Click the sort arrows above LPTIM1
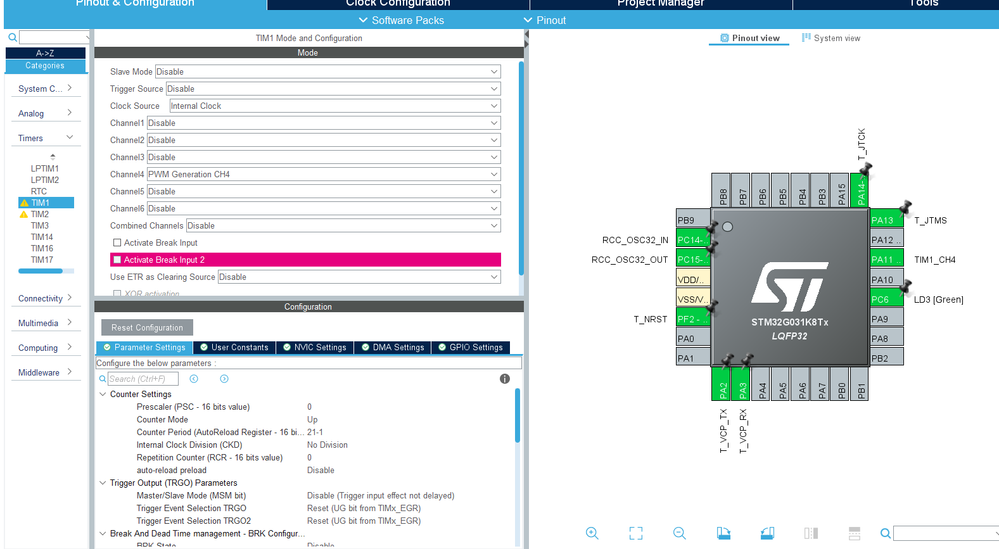 click(52, 157)
